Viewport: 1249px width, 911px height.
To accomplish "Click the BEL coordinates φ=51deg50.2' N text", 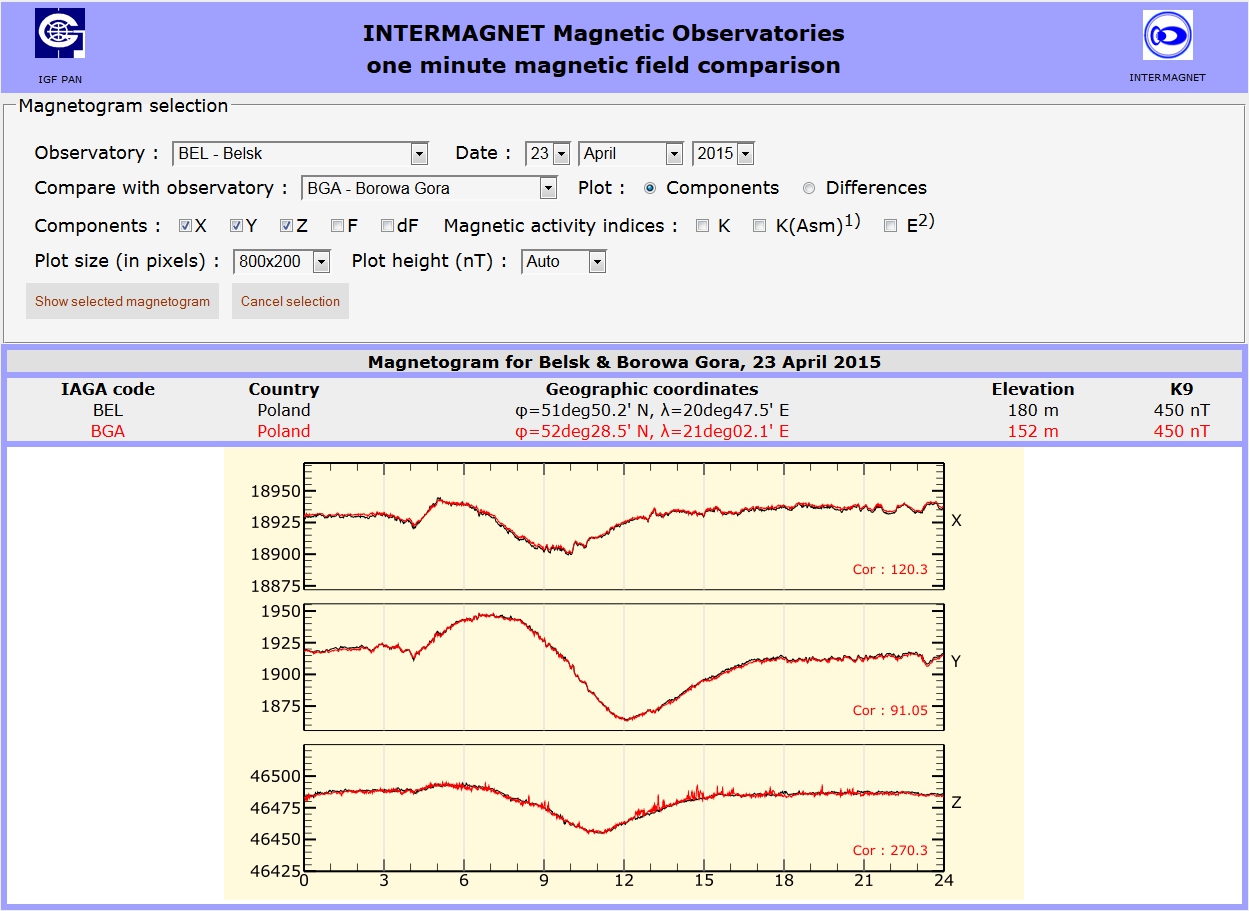I will 652,410.
